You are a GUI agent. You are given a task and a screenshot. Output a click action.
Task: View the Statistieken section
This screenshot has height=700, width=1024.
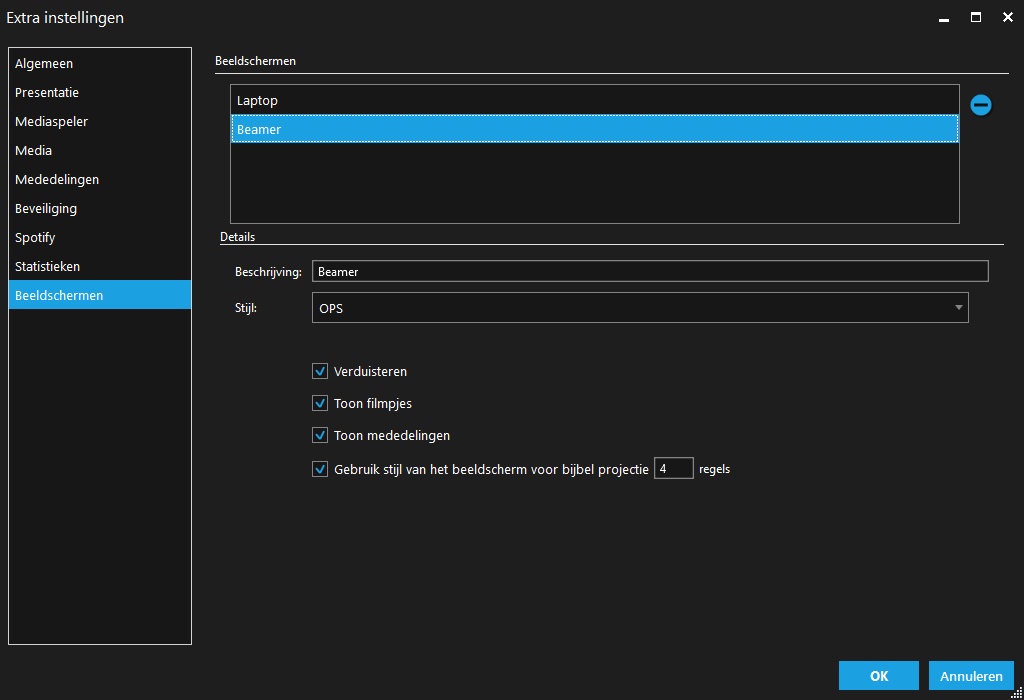click(100, 266)
